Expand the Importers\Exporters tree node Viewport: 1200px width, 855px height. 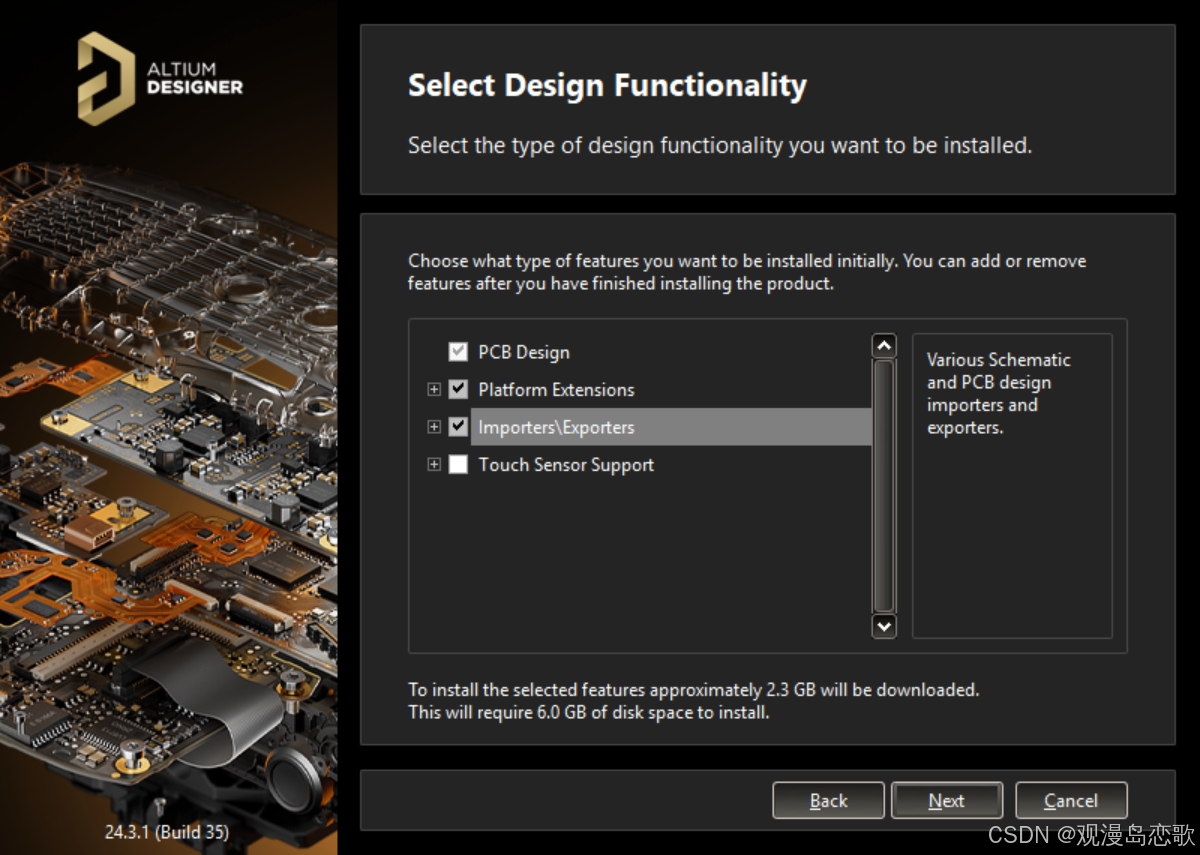[x=434, y=427]
